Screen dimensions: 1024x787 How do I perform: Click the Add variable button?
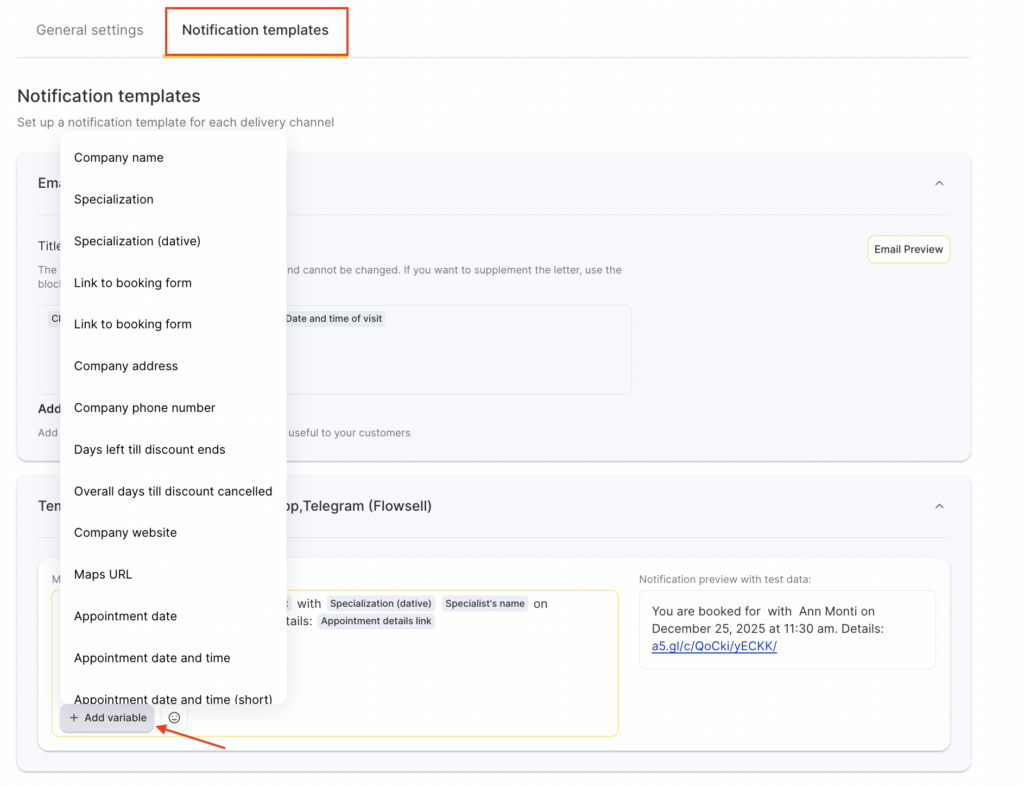coord(108,718)
